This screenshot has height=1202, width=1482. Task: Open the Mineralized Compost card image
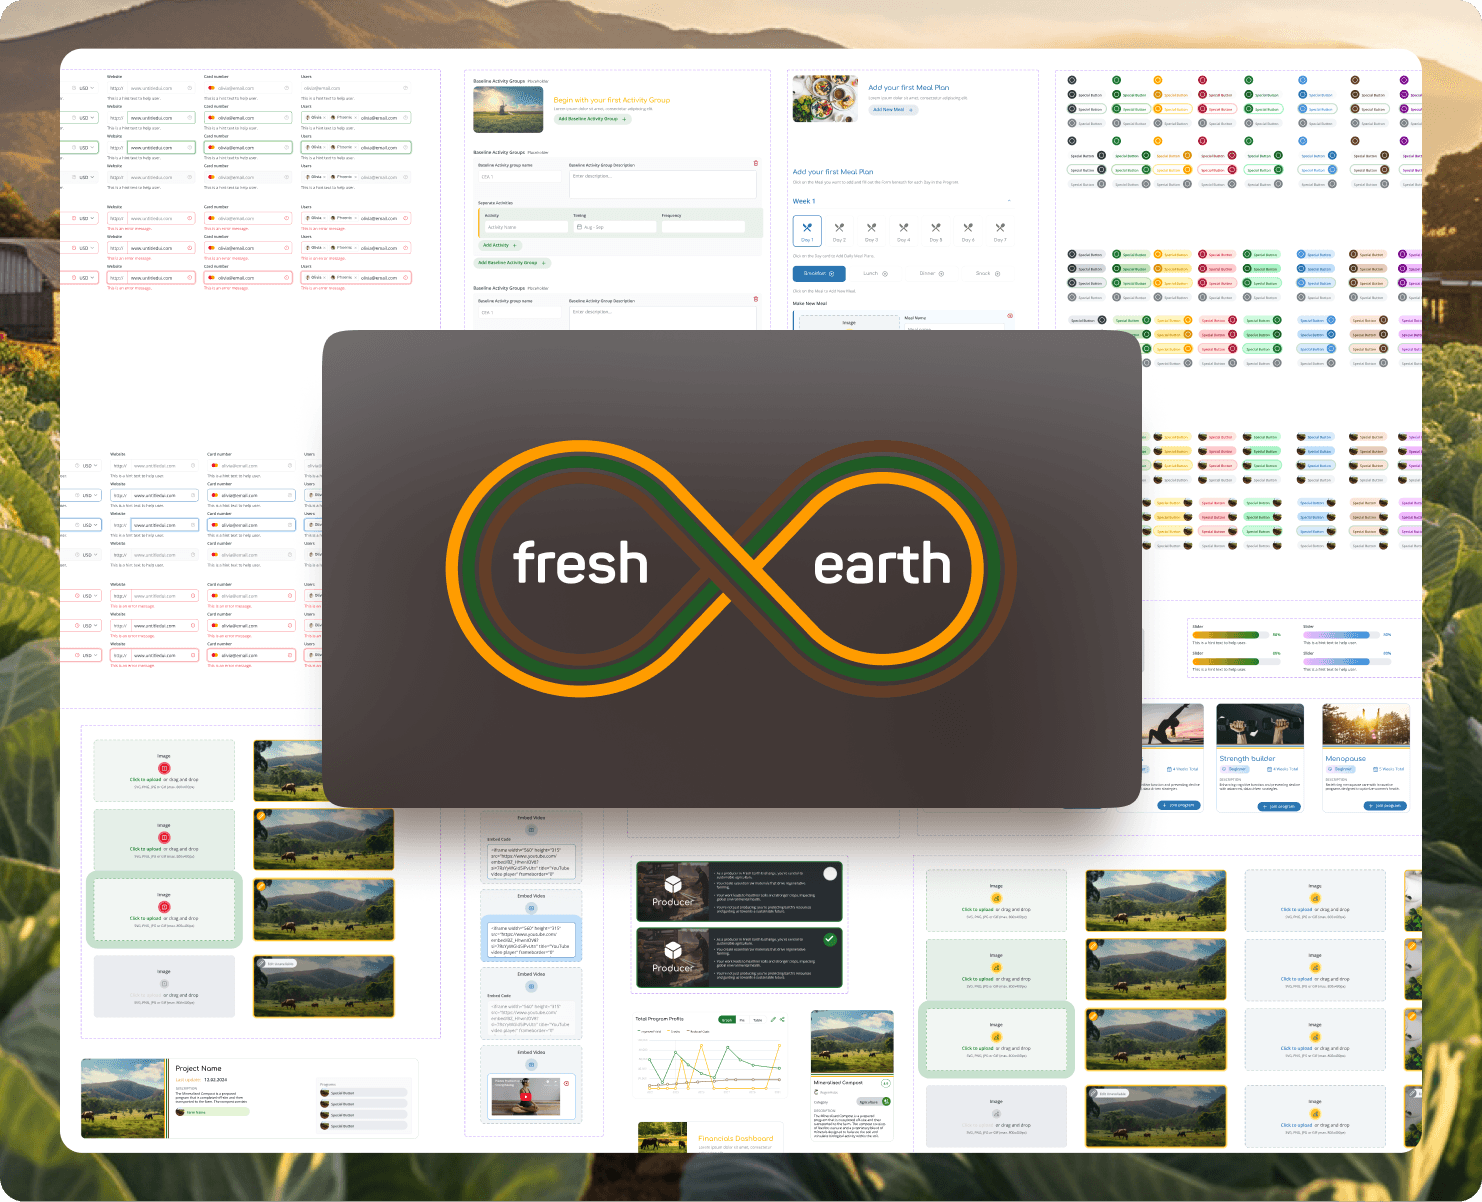pos(852,1042)
